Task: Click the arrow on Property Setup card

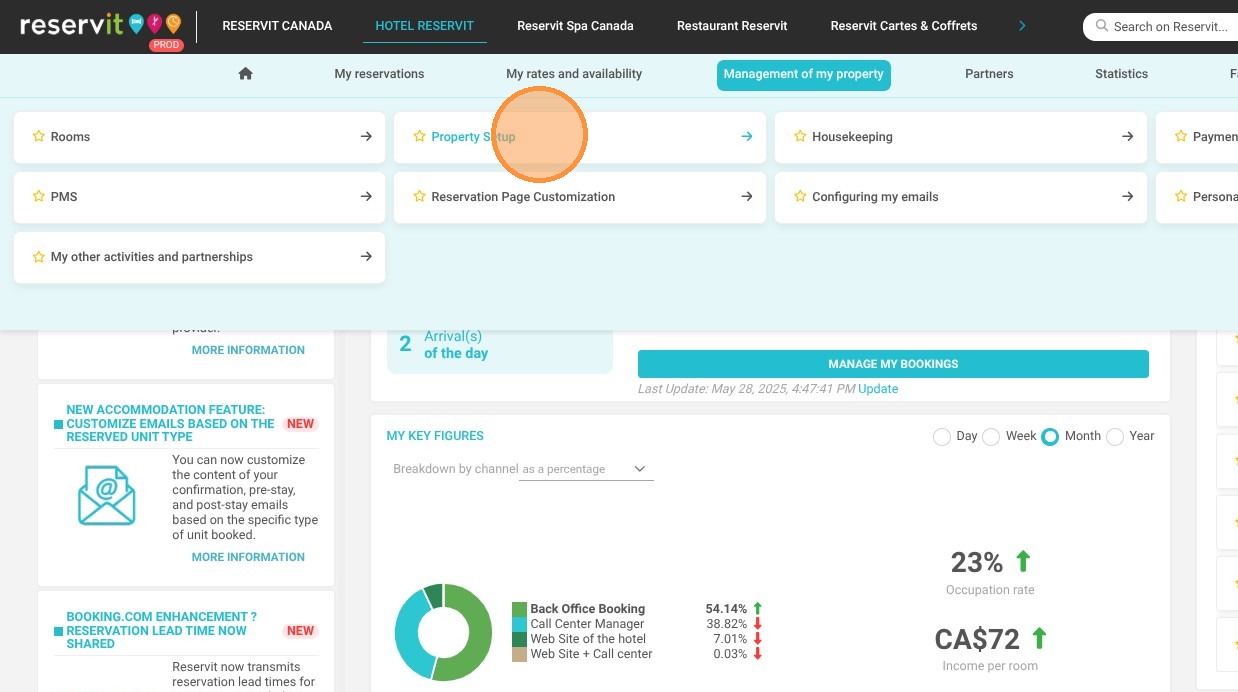Action: point(747,137)
